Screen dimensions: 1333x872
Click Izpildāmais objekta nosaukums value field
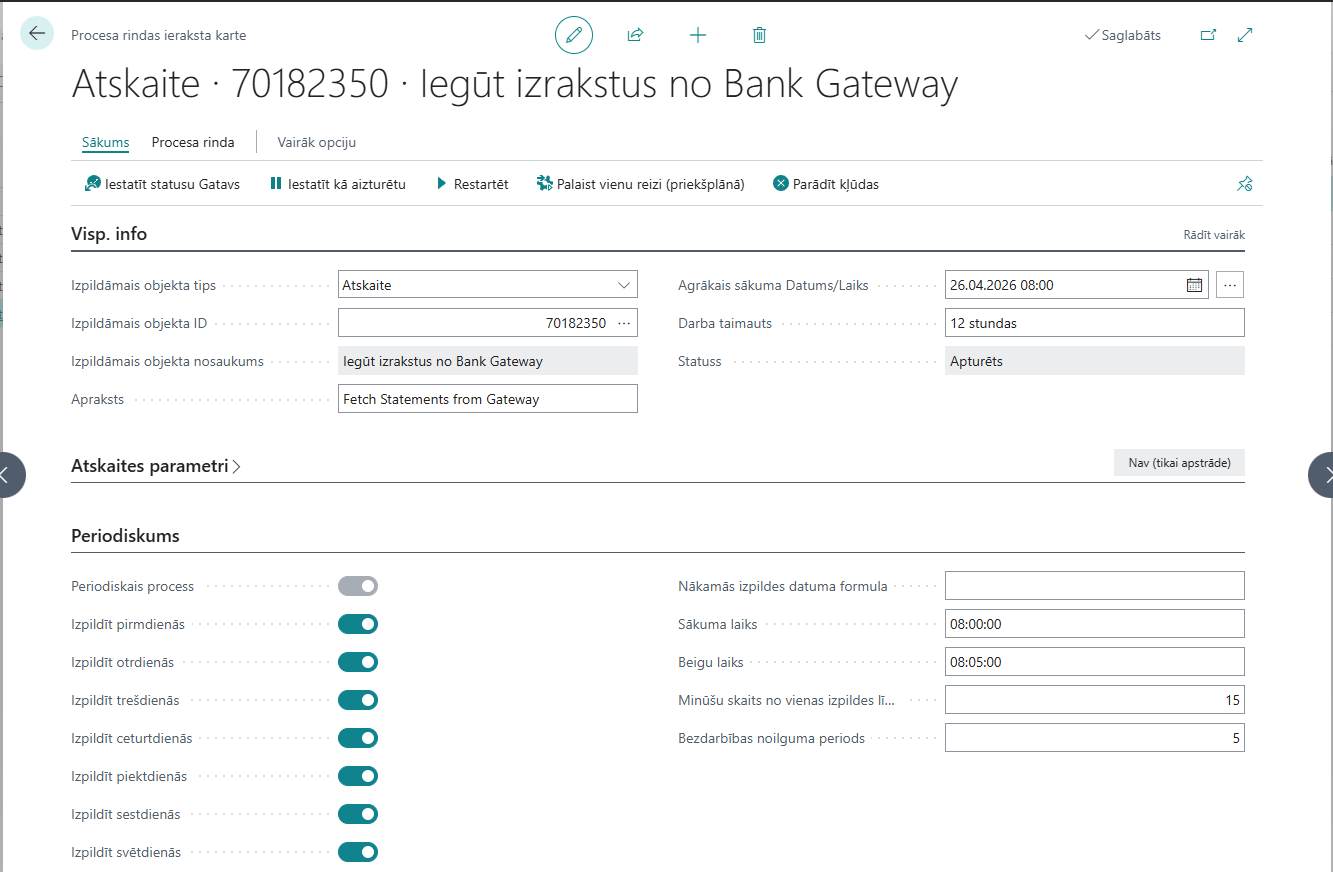(488, 361)
